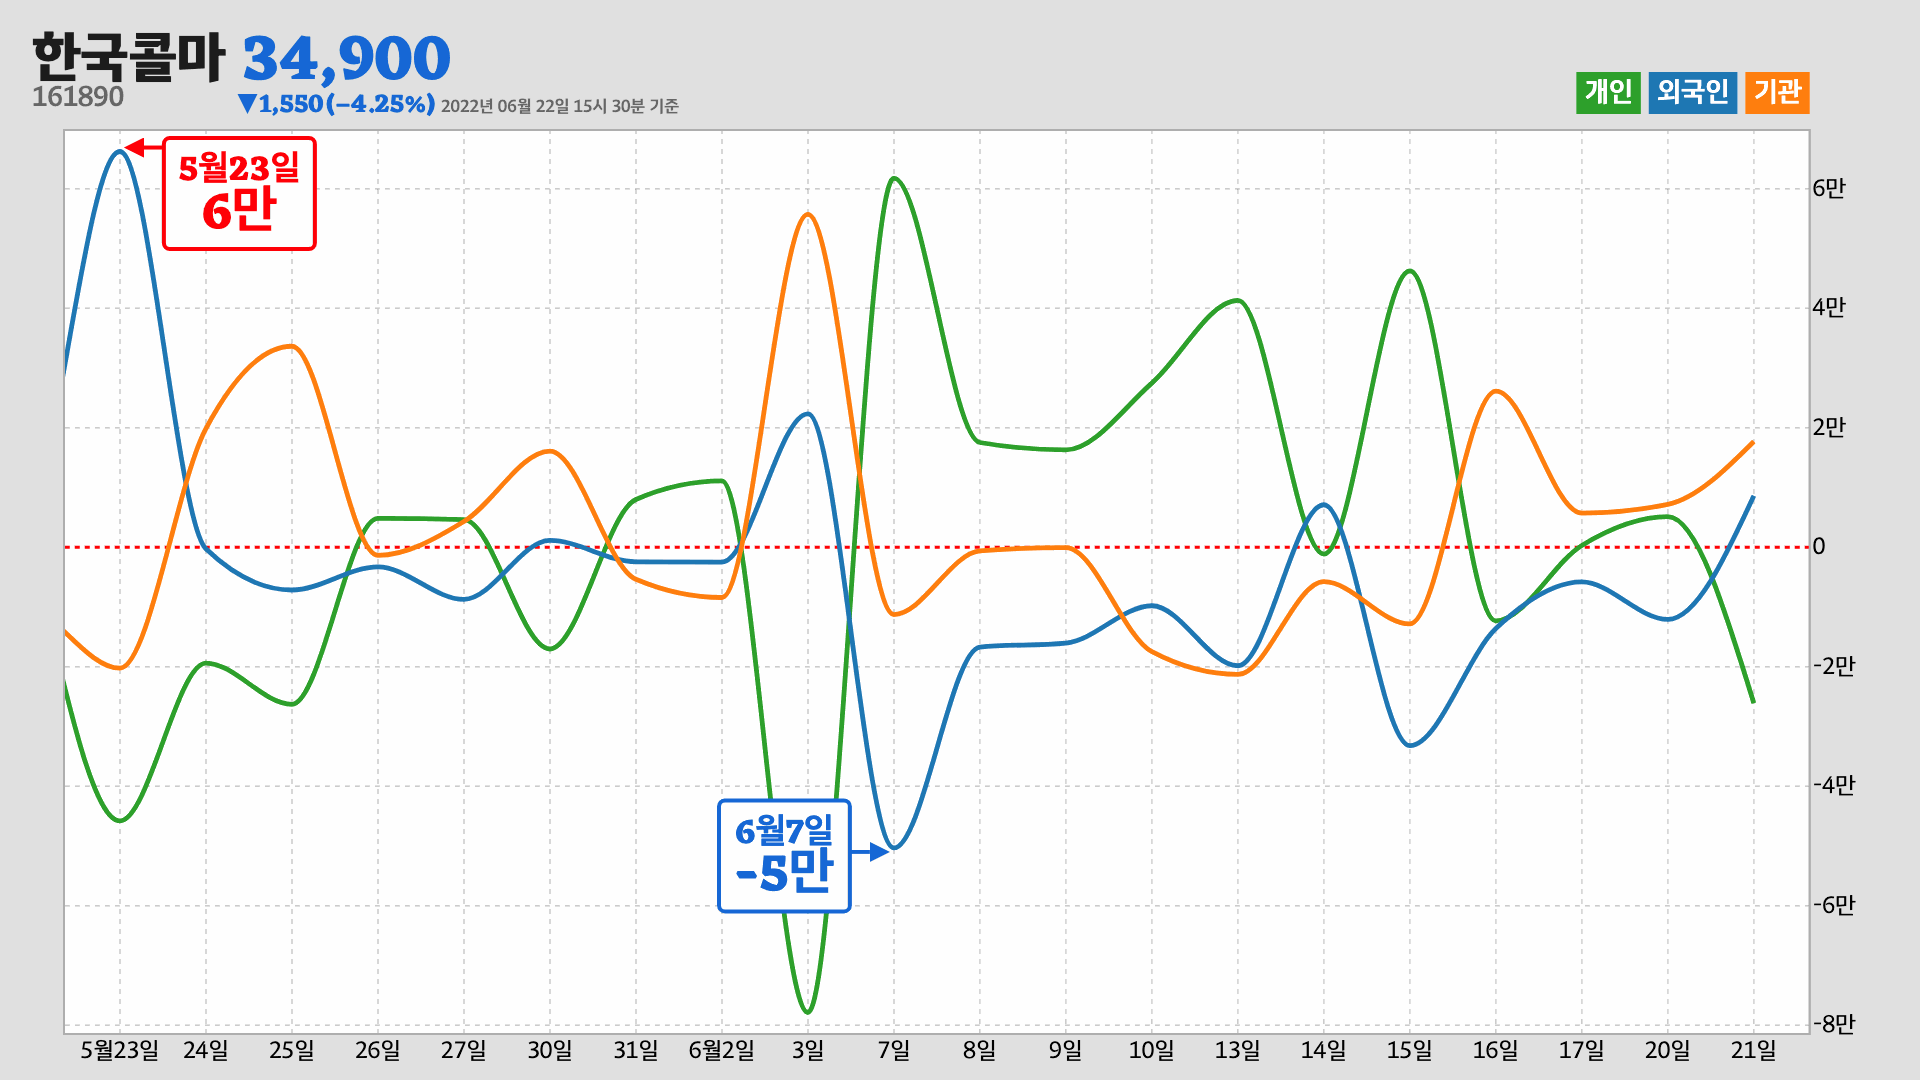Click the blue line trough on 7일
The width and height of the screenshot is (1920, 1080).
[x=894, y=848]
